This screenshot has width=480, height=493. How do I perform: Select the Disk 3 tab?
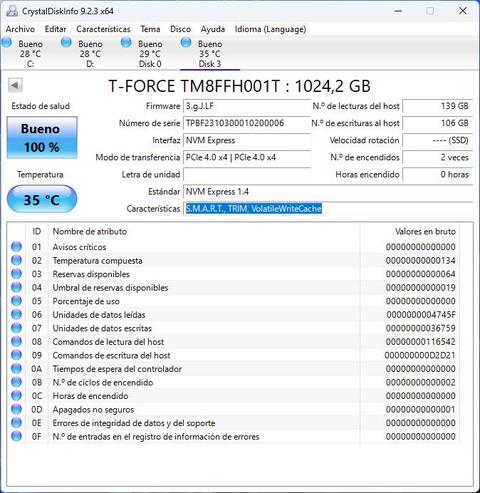210,53
